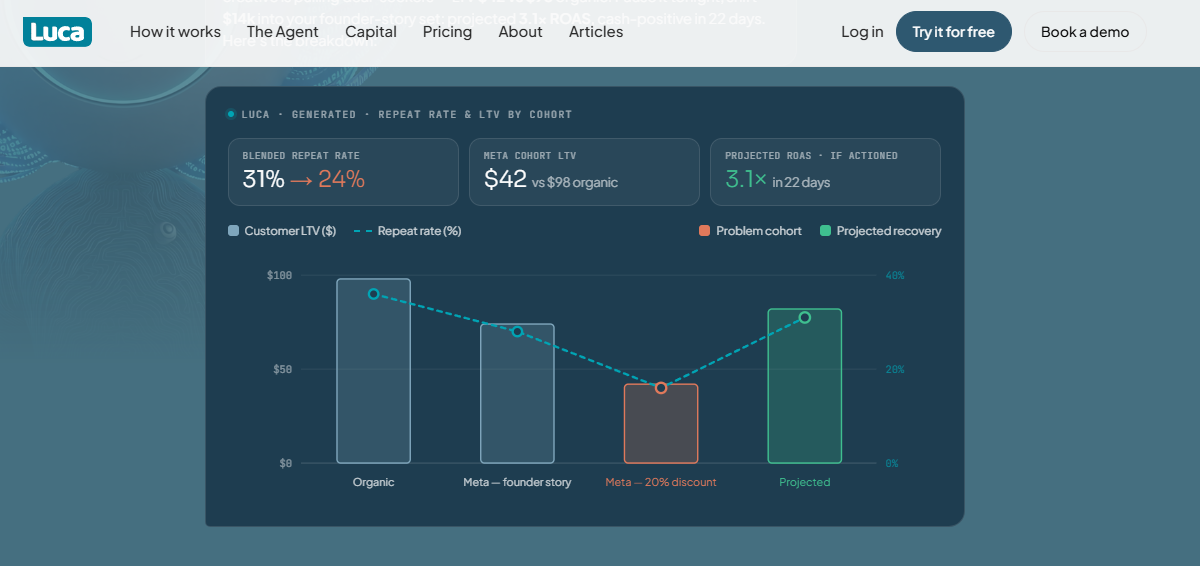Image resolution: width=1200 pixels, height=566 pixels.
Task: Click the 'REPEAT RATE & LTV BY COHORT' heading
Action: (475, 114)
